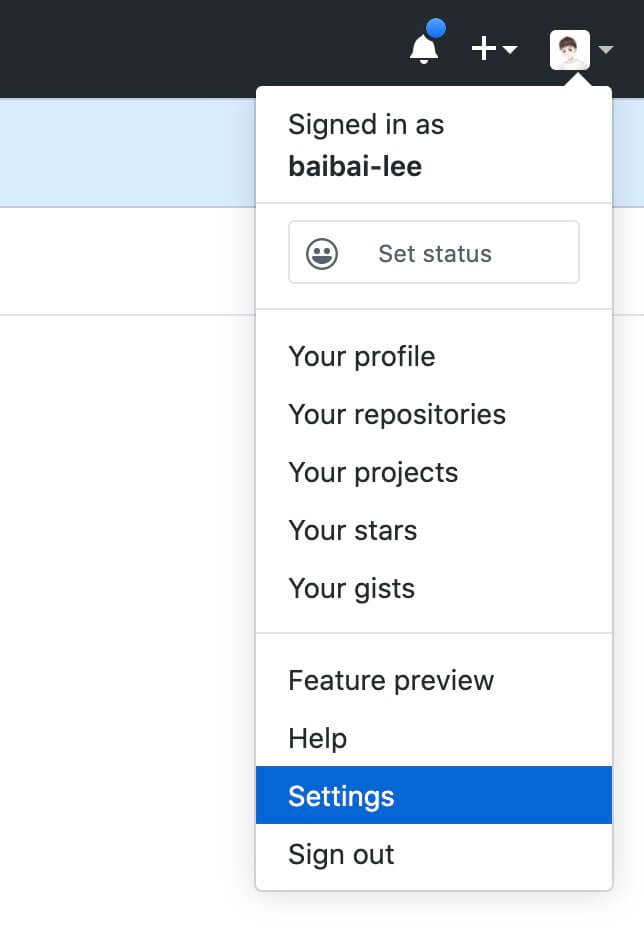Open the Help menu item
Image resolution: width=644 pixels, height=950 pixels.
tap(318, 738)
